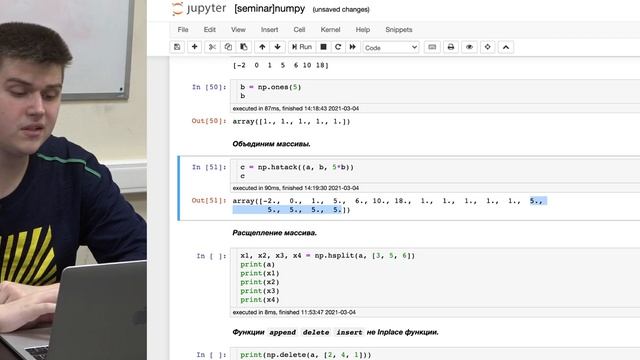The width and height of the screenshot is (640, 360).
Task: Click output line [-2 0 1 5 6 10 18]
Action: (x=280, y=65)
